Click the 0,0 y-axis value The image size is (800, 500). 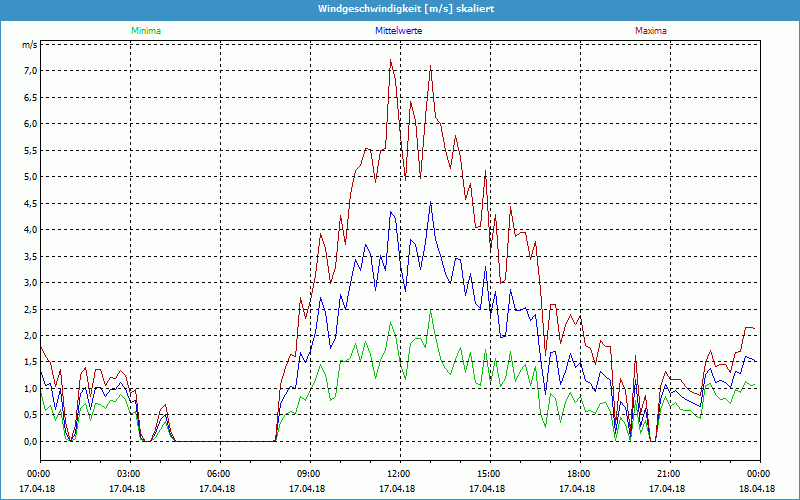tap(31, 441)
